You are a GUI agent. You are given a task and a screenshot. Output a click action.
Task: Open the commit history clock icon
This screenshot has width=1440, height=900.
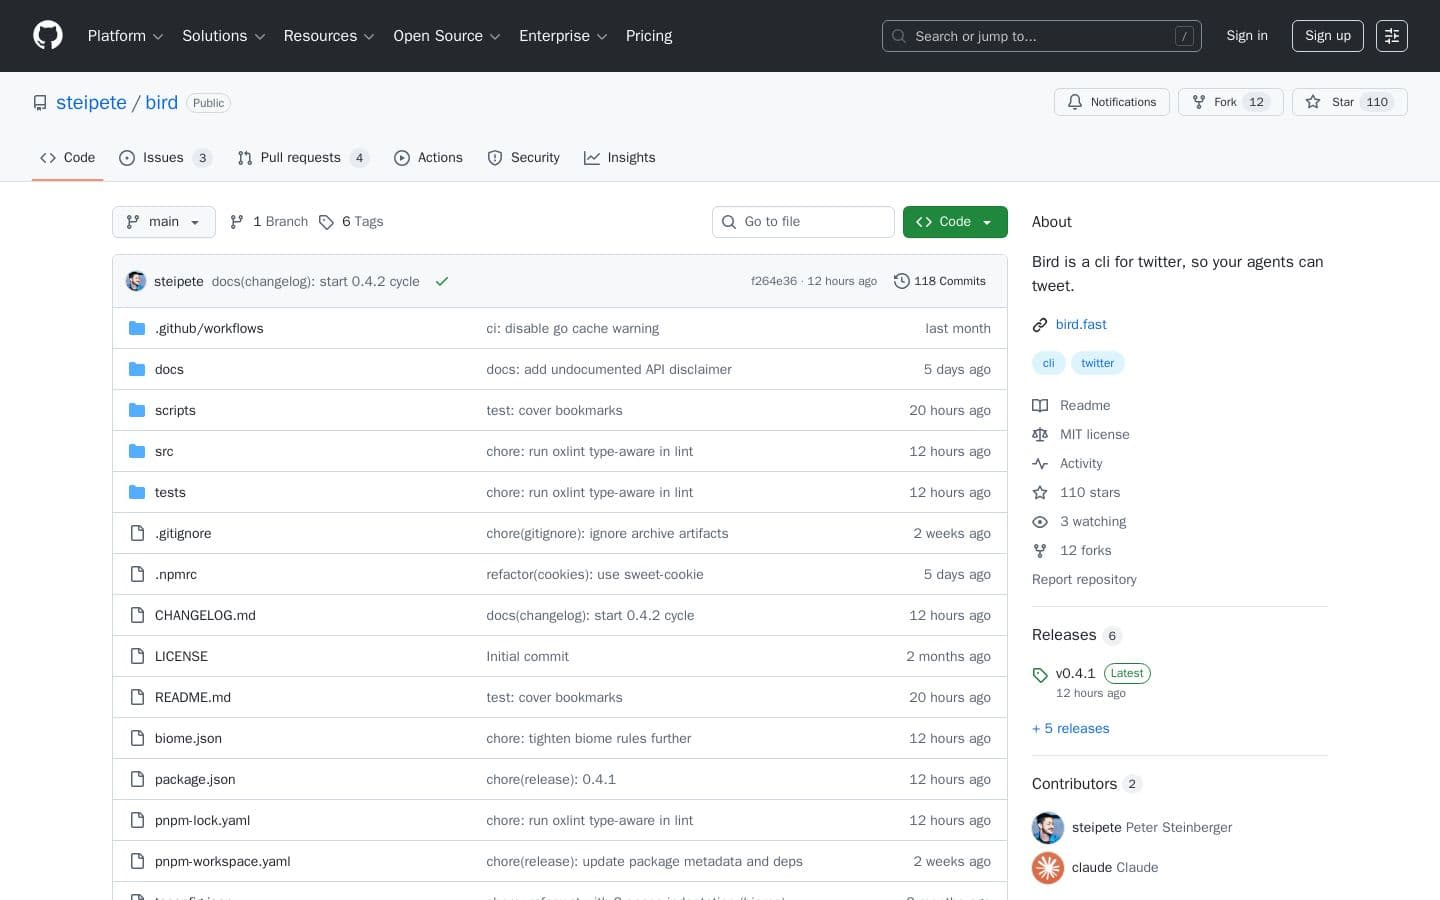pyautogui.click(x=901, y=281)
